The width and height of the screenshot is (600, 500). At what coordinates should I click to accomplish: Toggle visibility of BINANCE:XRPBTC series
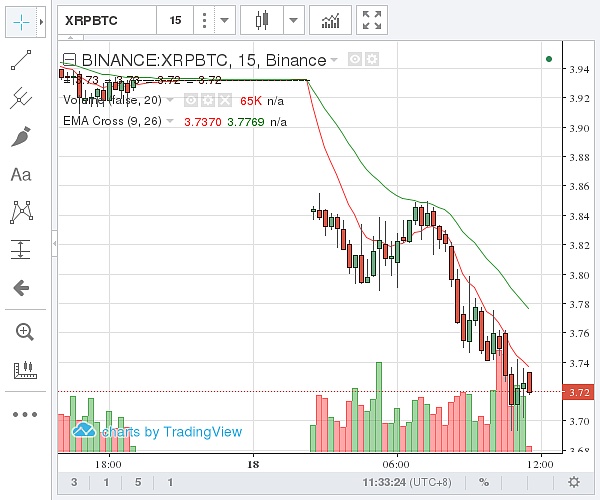click(354, 60)
